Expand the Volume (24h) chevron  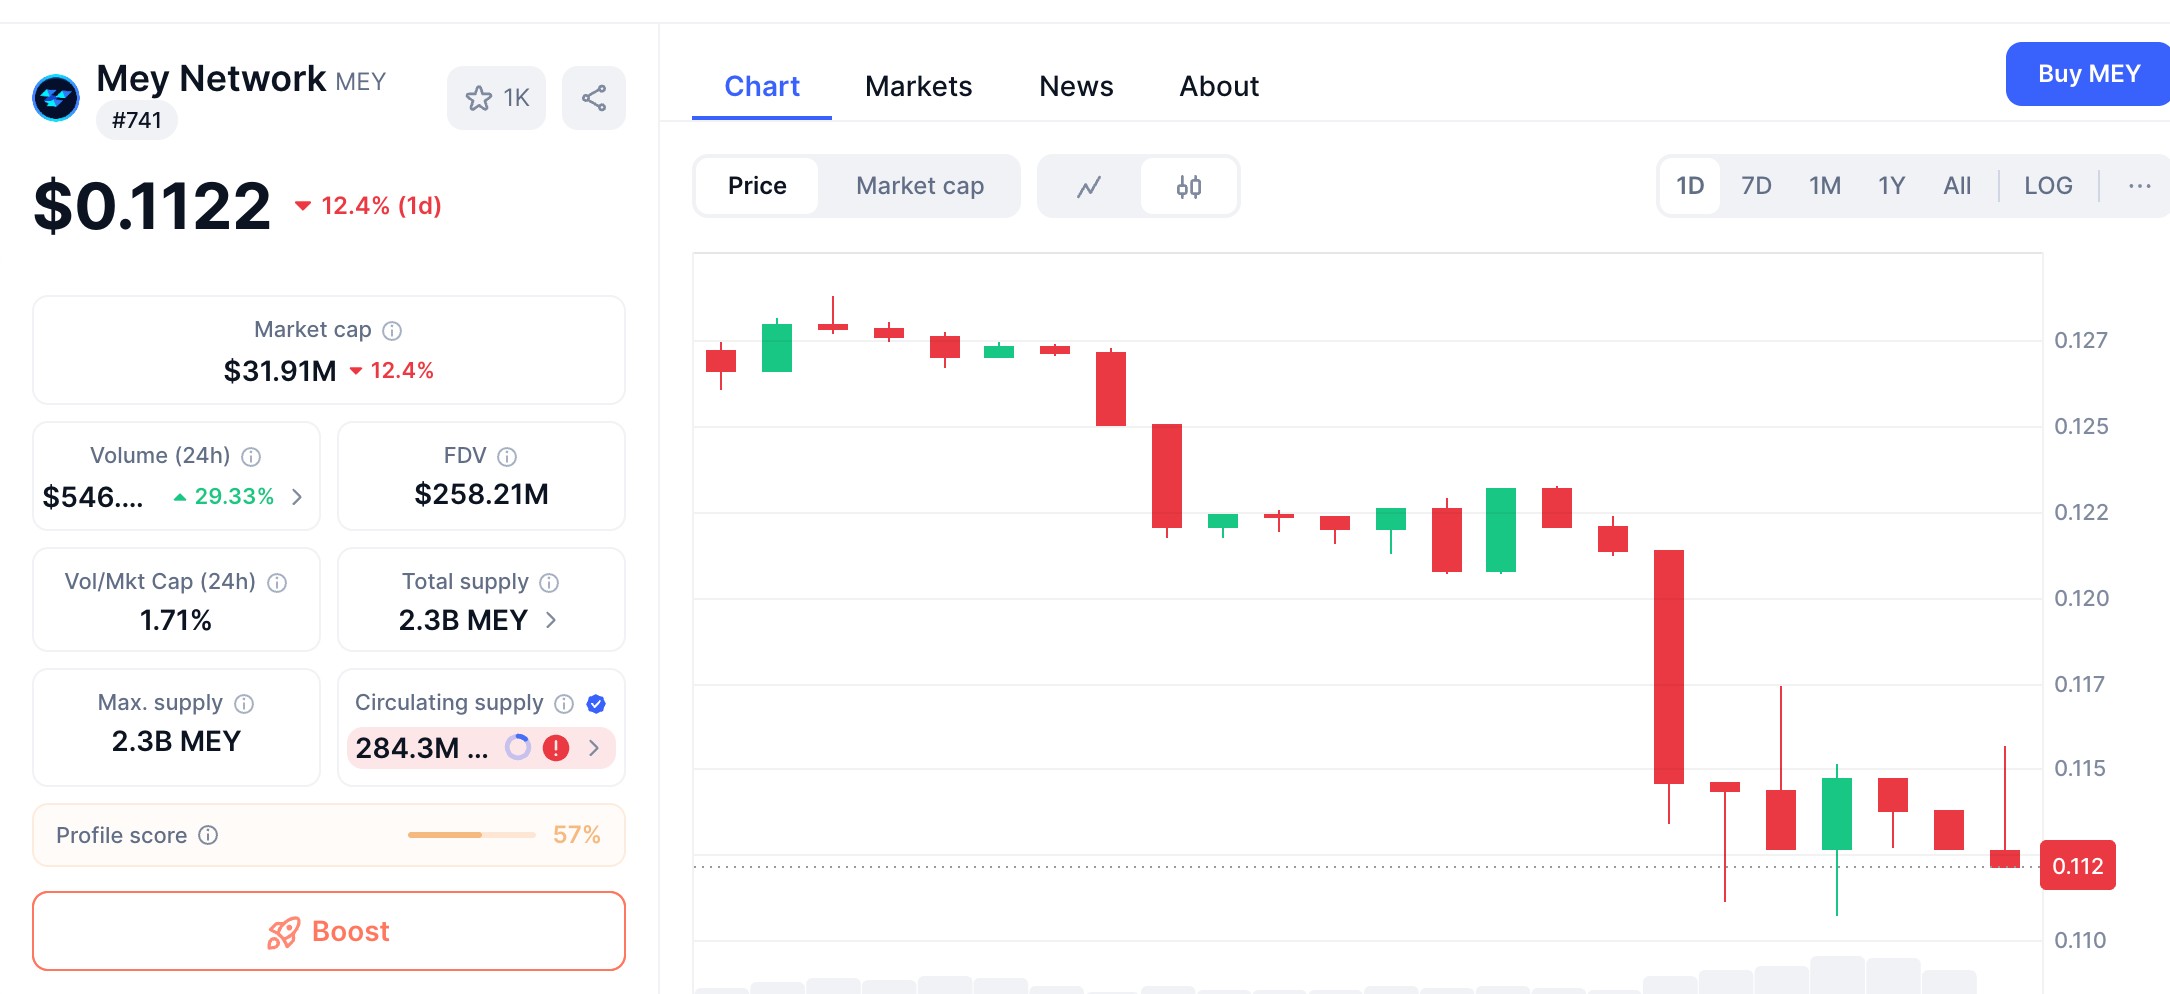pyautogui.click(x=297, y=496)
